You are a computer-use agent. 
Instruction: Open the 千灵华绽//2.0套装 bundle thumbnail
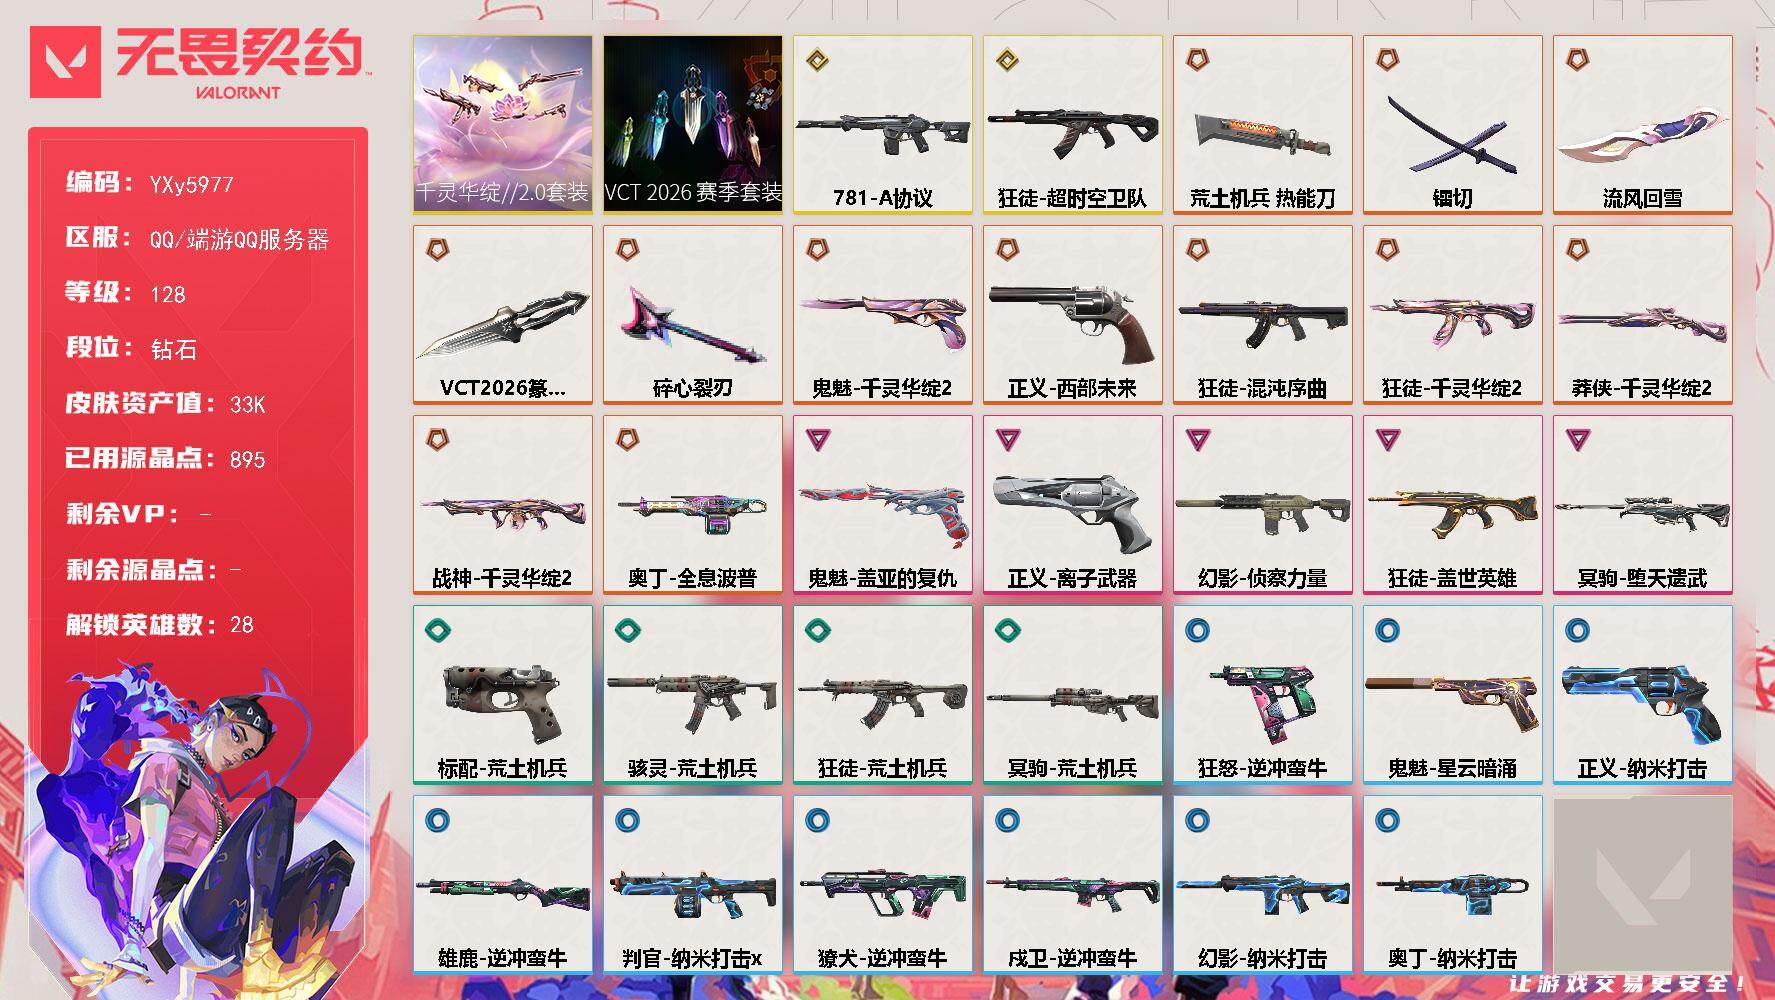pos(502,124)
